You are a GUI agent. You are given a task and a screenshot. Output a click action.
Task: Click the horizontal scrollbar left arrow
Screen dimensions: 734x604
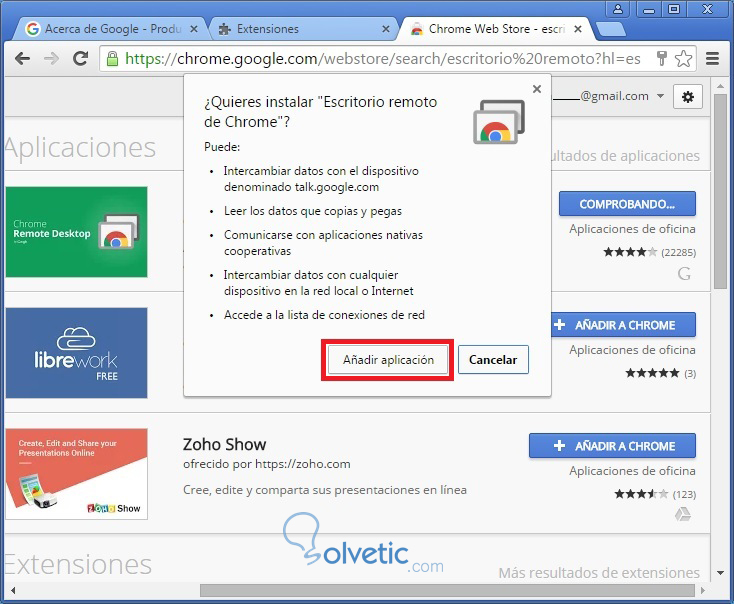tap(13, 590)
